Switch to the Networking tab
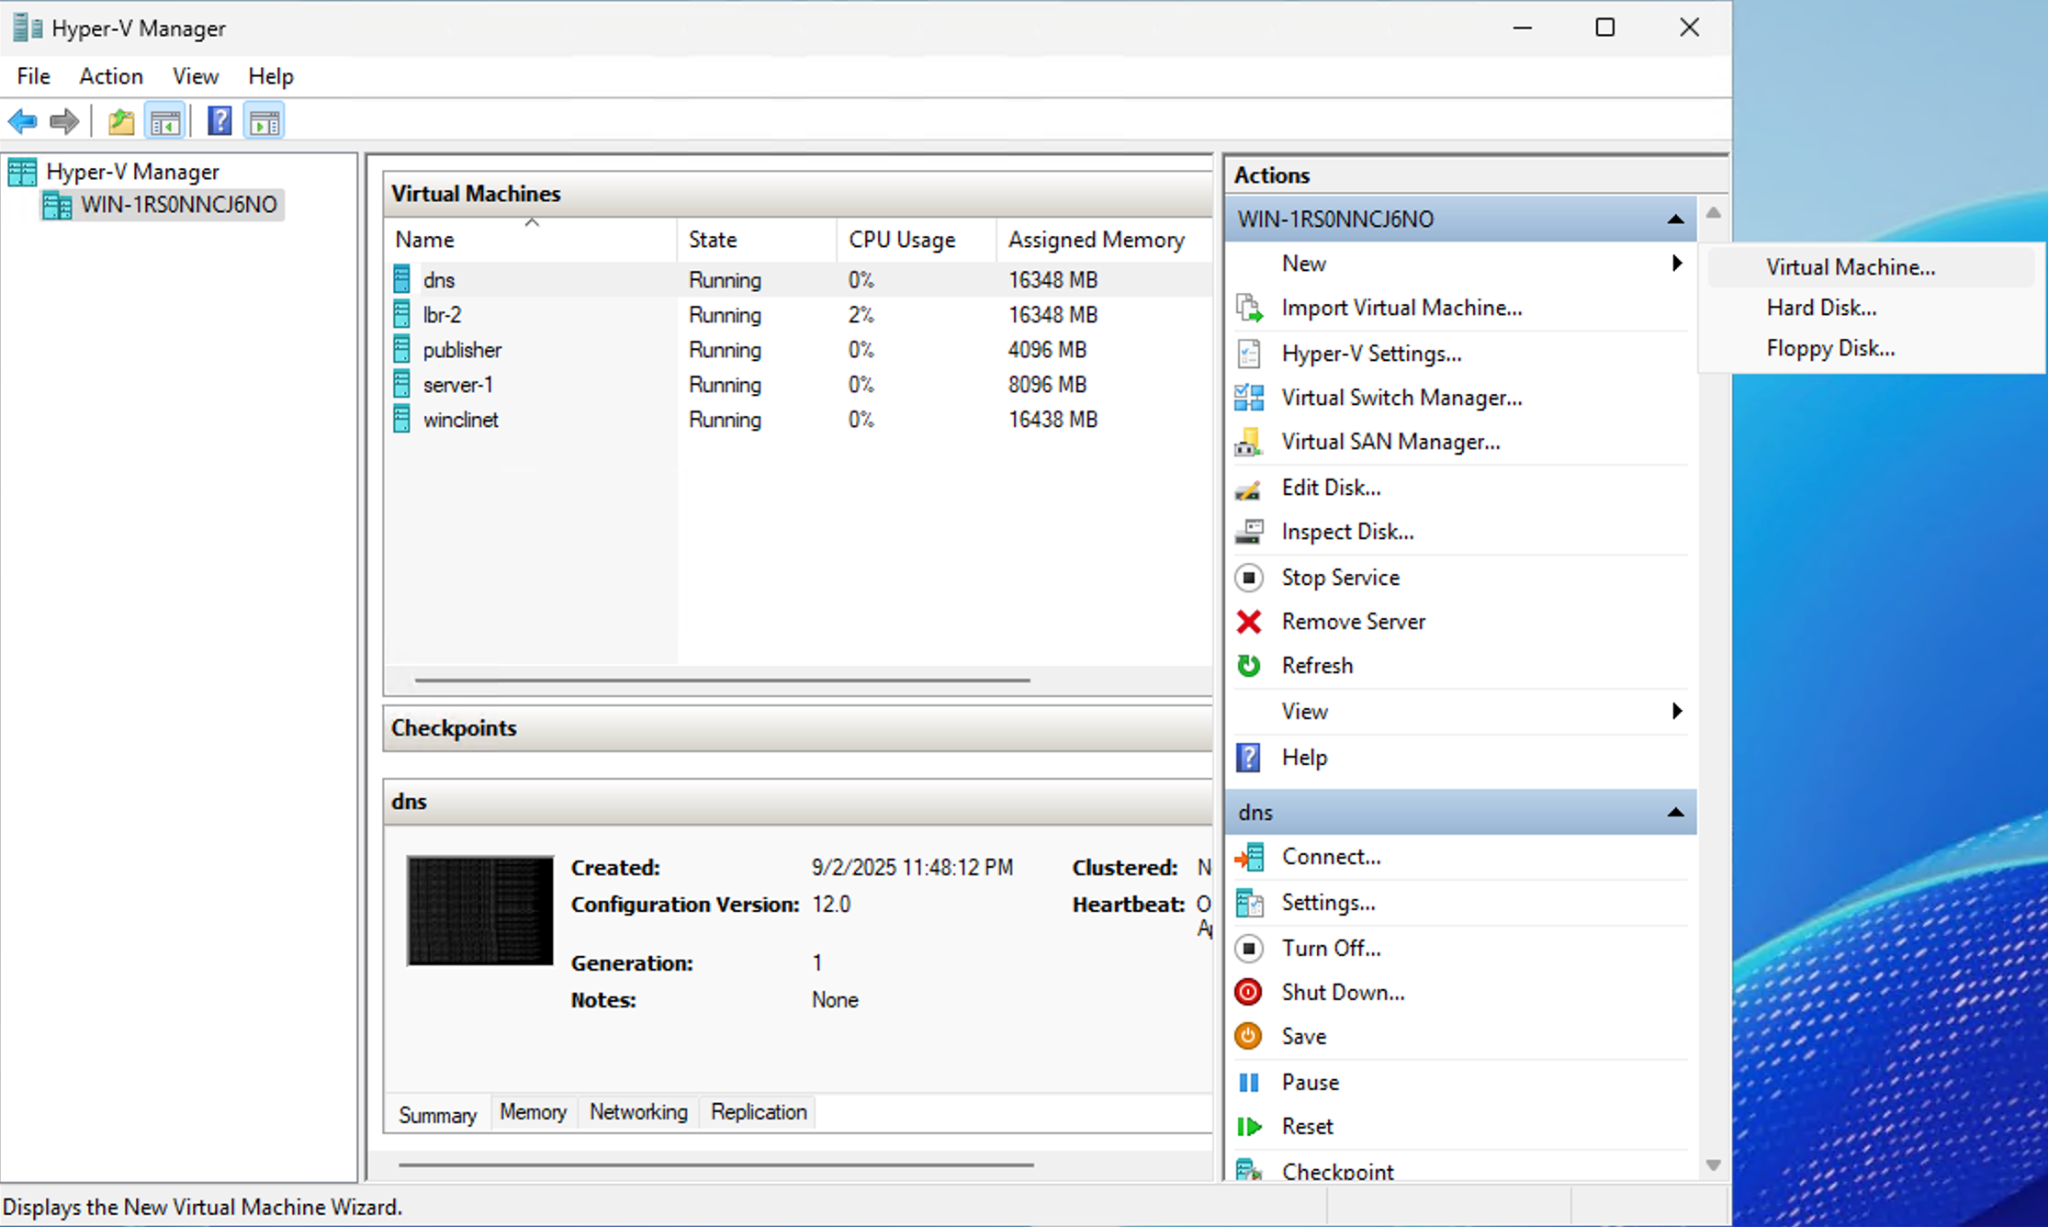This screenshot has width=2048, height=1227. 638,1112
